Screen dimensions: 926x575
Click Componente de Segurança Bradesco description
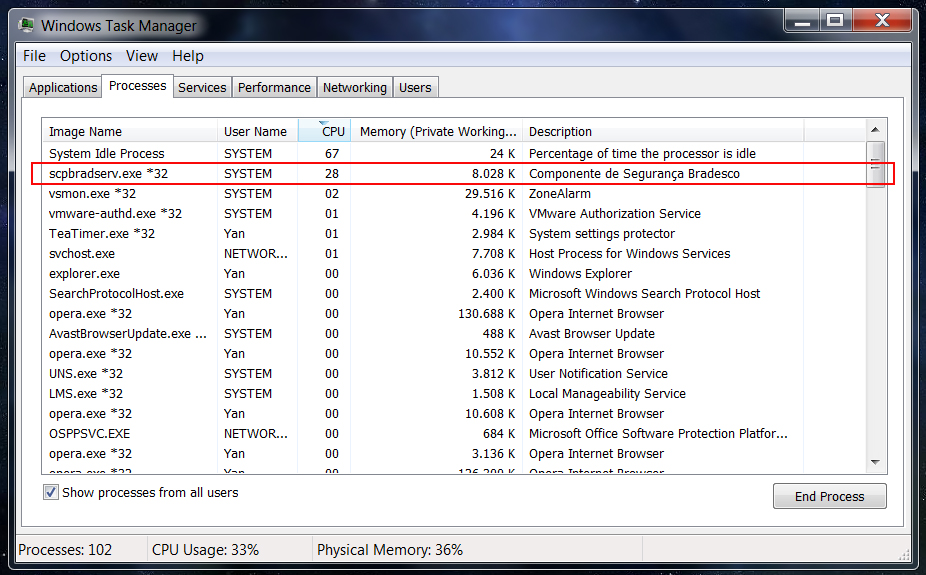[634, 174]
